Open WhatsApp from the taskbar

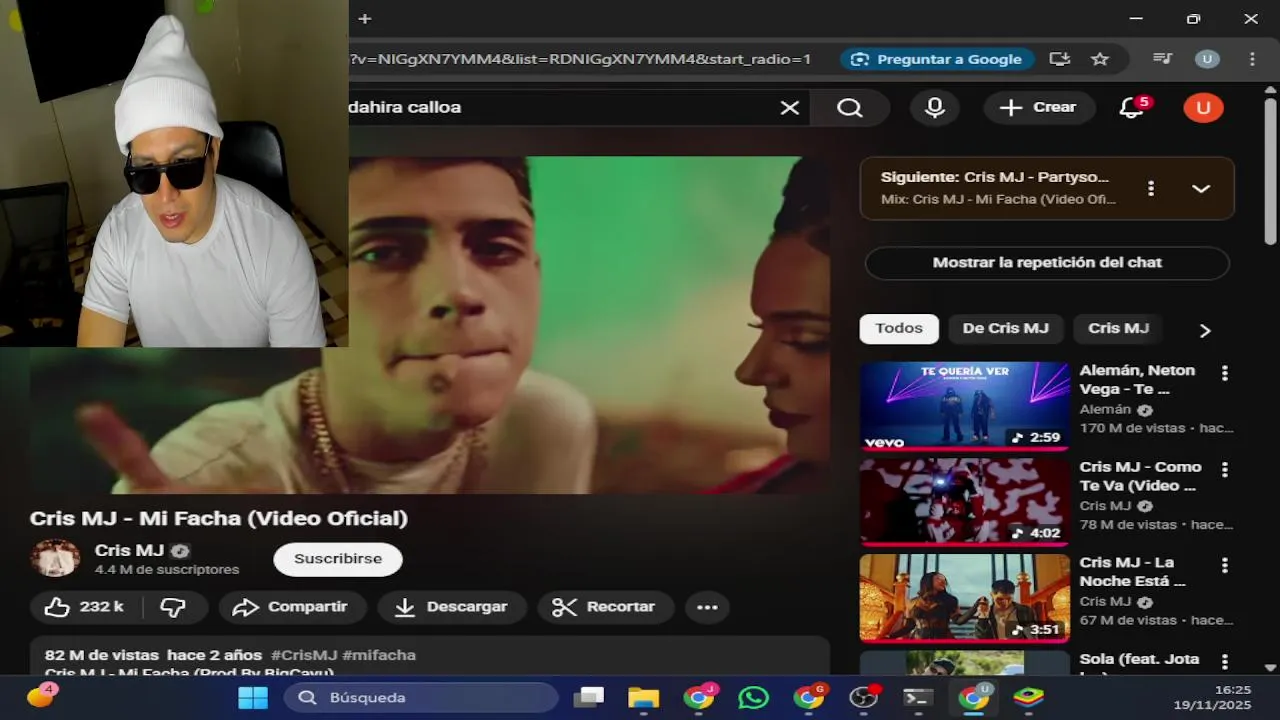[753, 697]
